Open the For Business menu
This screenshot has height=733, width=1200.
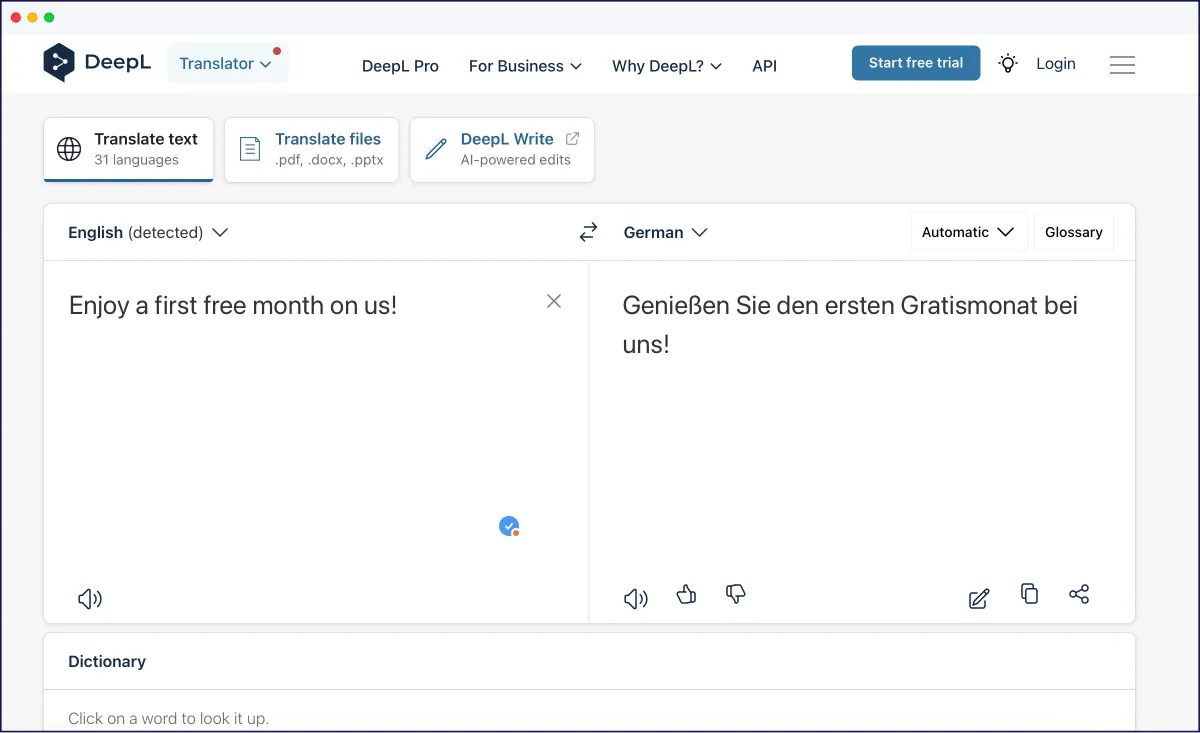[525, 66]
